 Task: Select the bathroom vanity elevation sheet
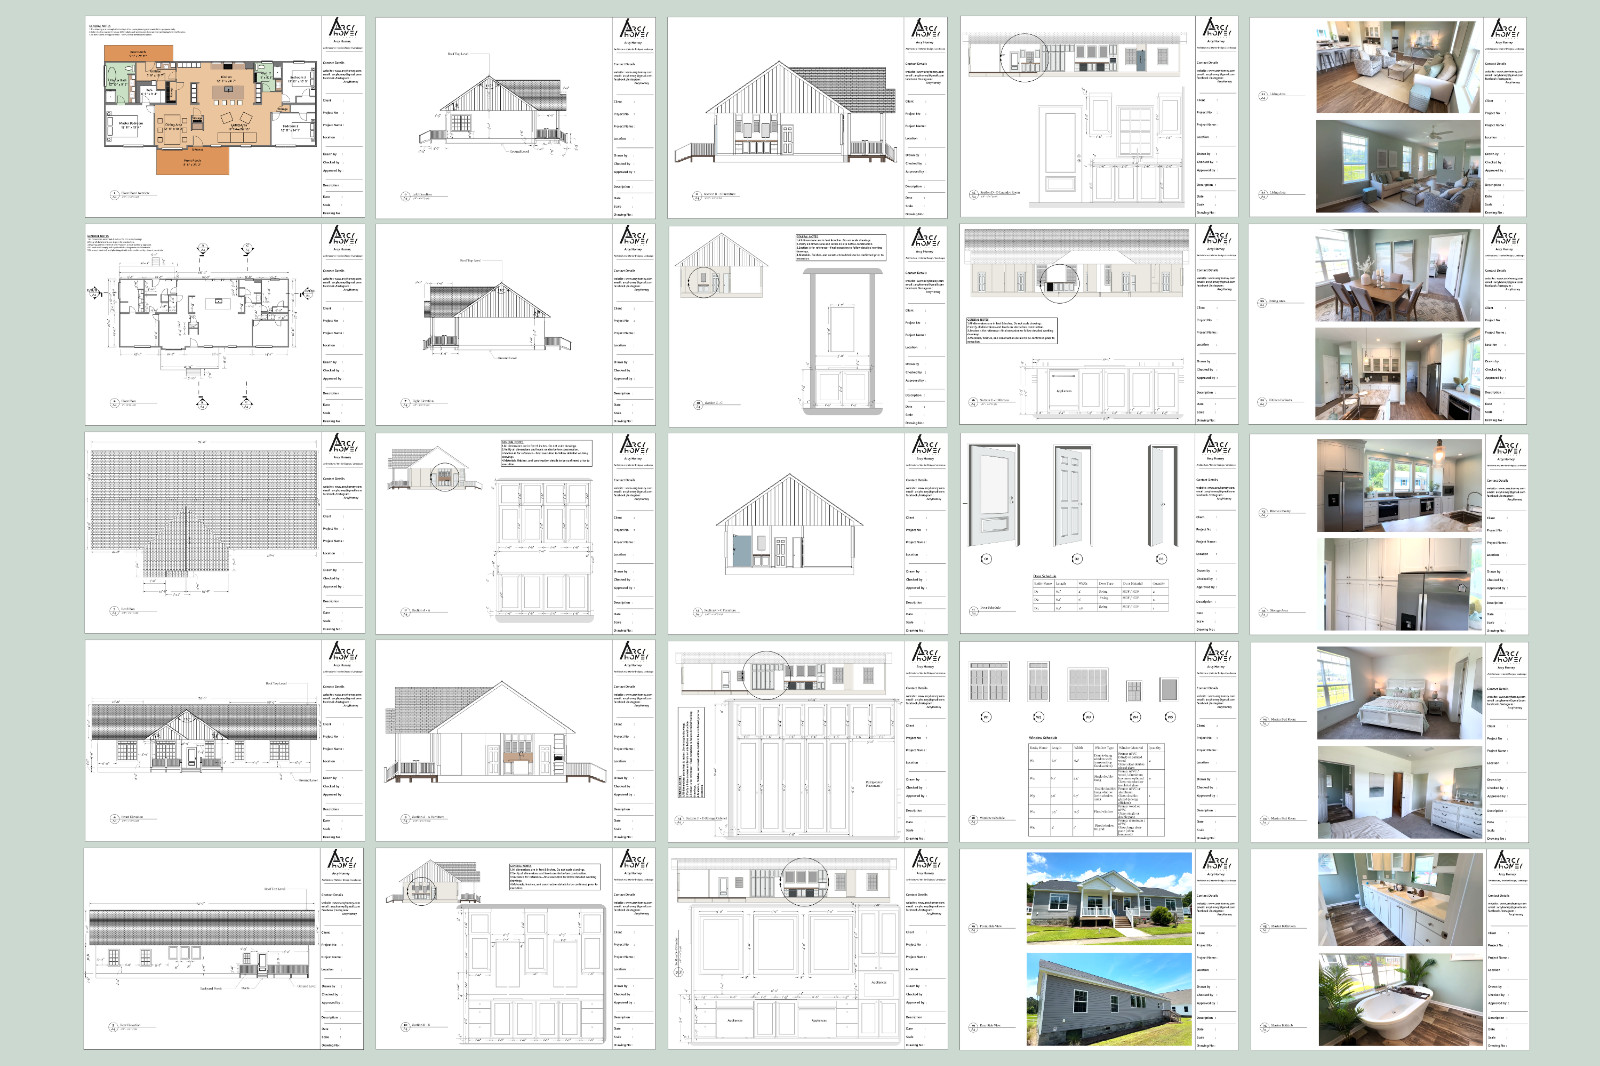[x=515, y=949]
